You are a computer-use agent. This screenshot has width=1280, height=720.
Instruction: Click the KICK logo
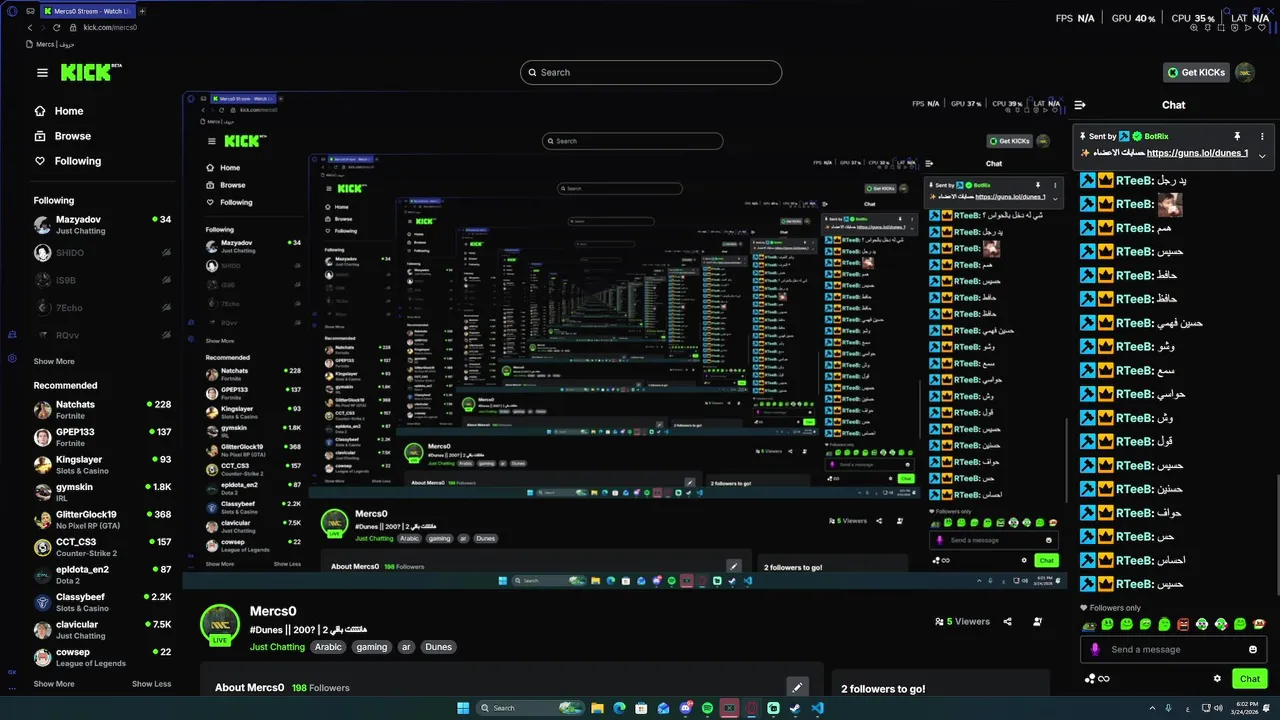(x=90, y=72)
